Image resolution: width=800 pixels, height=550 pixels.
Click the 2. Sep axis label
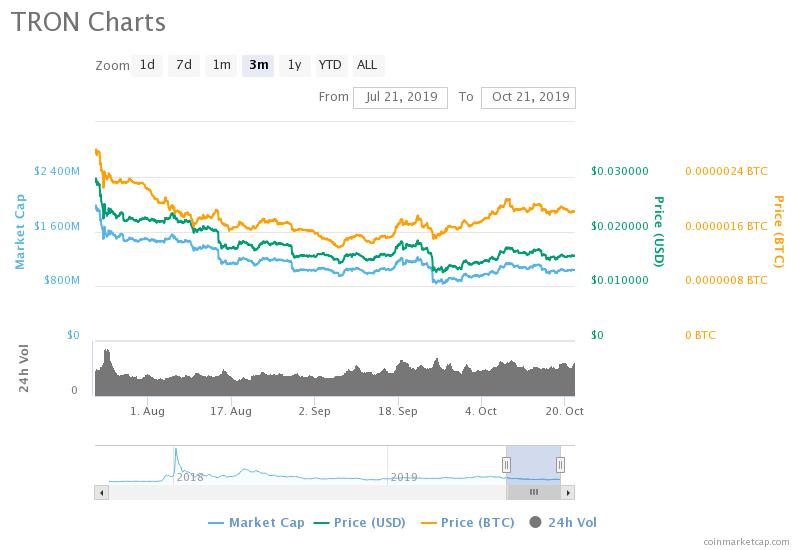pos(314,411)
